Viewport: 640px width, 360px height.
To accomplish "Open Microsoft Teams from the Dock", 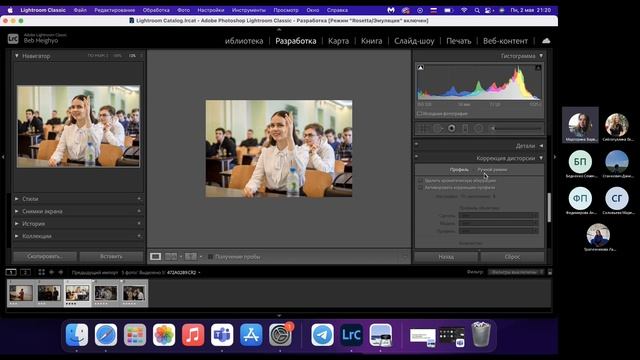I will [x=222, y=335].
